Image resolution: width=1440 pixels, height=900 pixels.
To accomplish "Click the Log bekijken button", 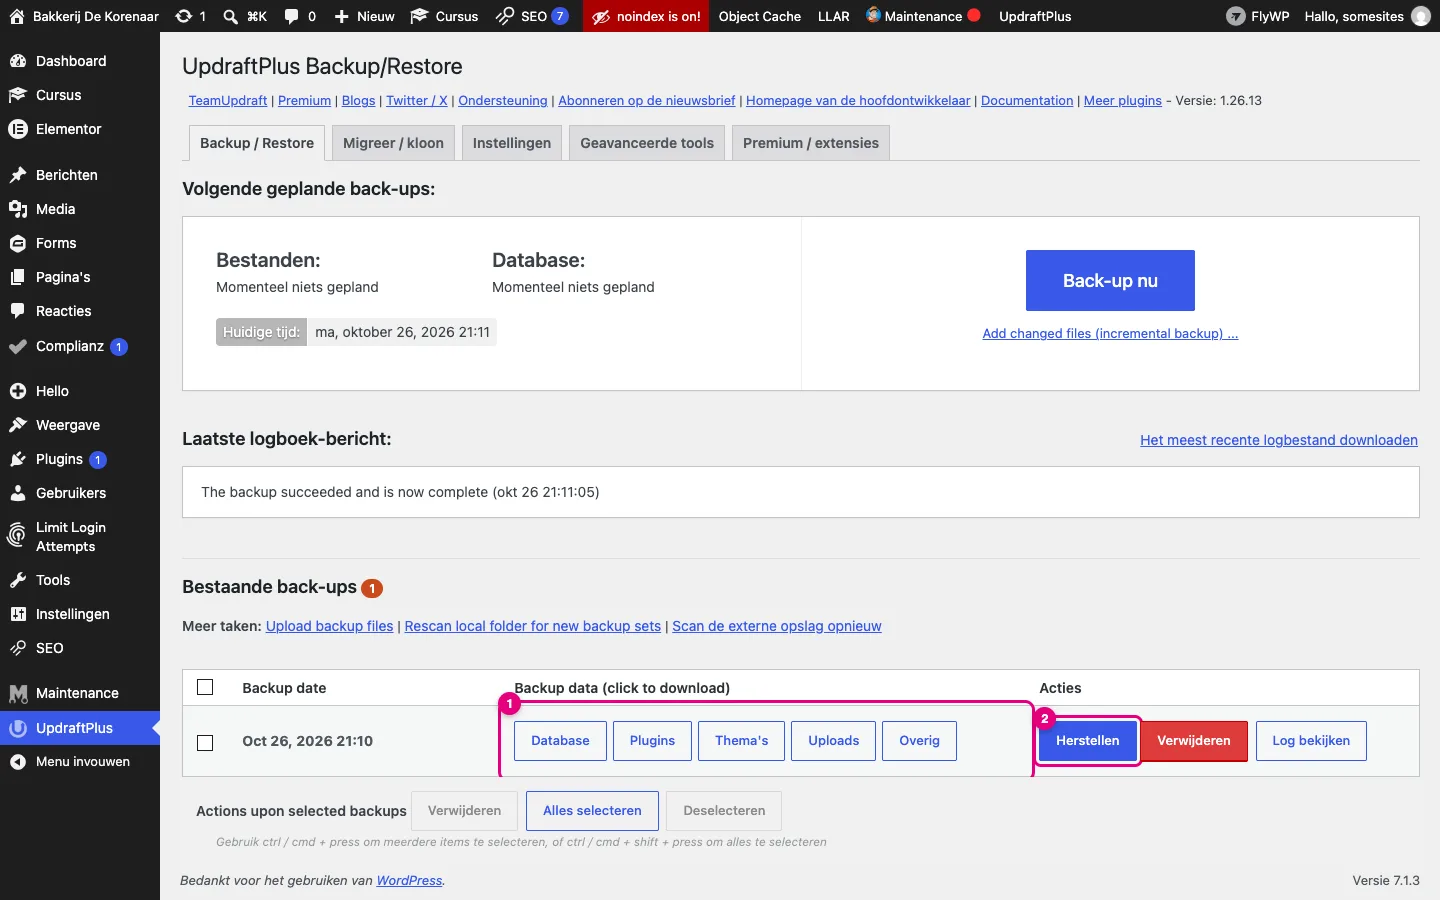I will (x=1311, y=741).
